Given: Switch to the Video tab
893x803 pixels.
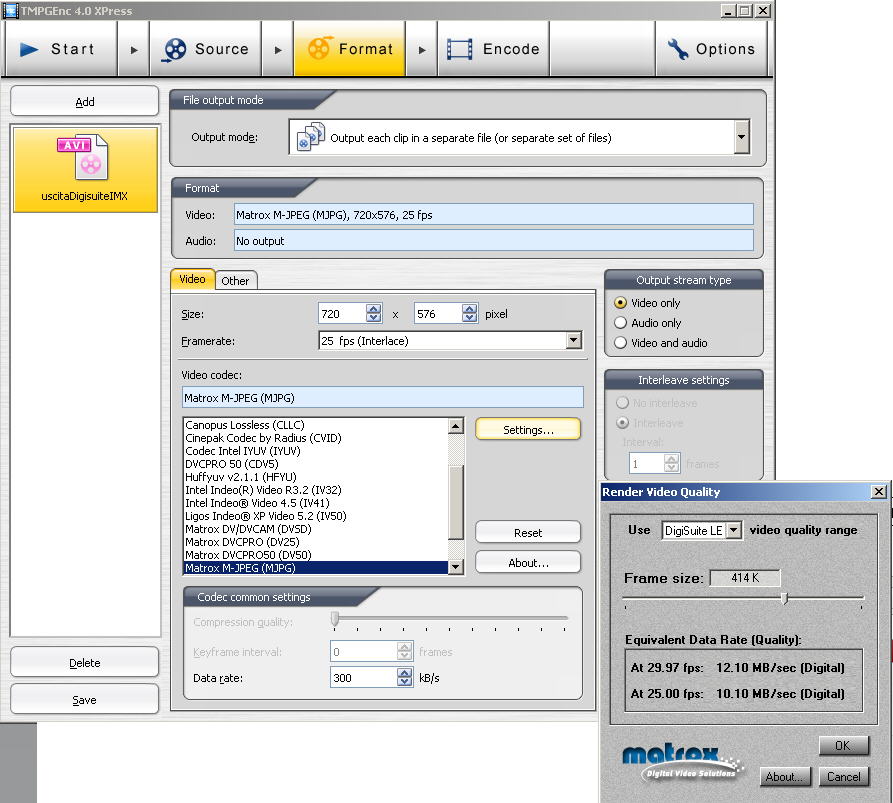Looking at the screenshot, I should point(192,279).
